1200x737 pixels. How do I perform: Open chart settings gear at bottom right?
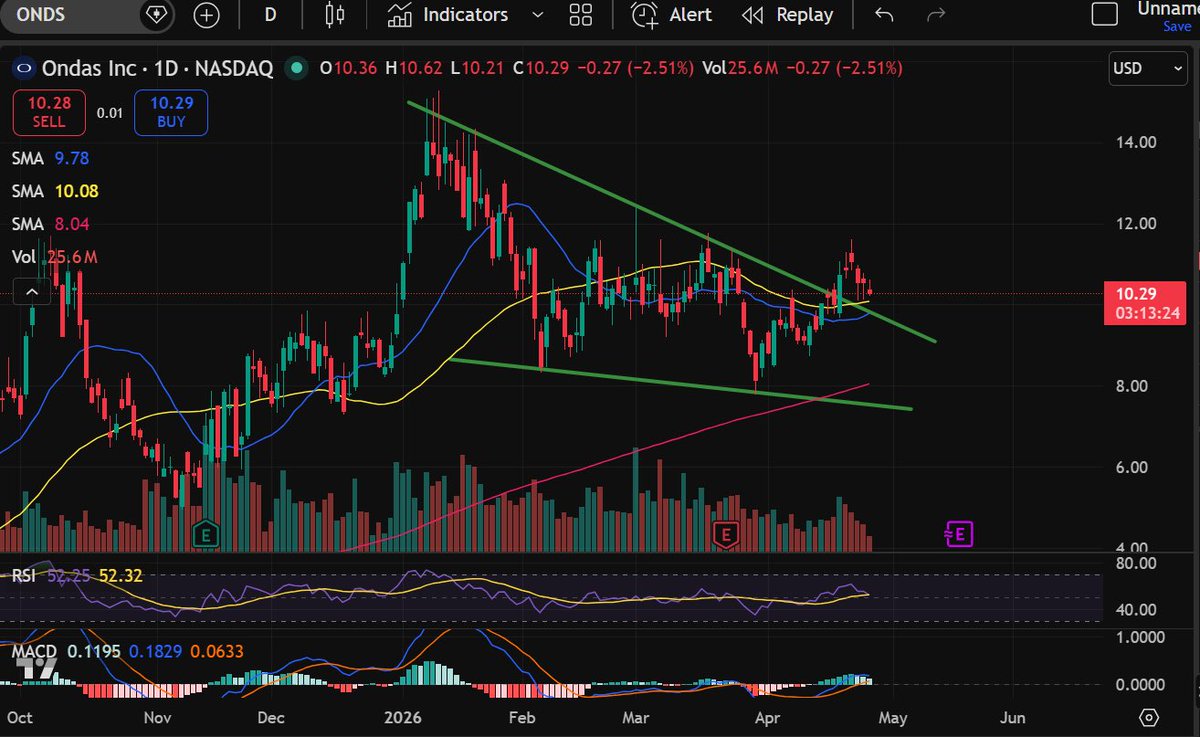[x=1148, y=718]
